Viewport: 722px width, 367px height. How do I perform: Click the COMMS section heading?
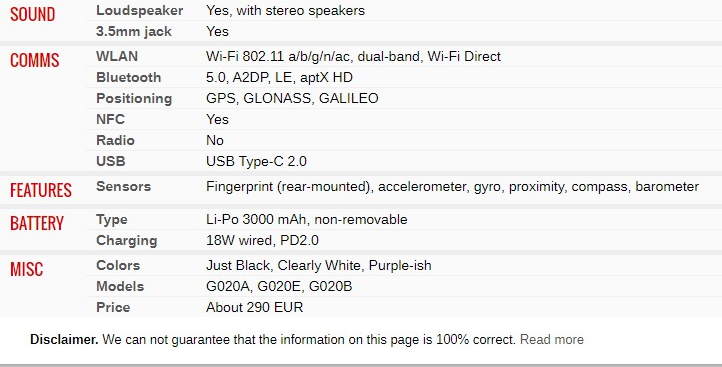coord(35,60)
